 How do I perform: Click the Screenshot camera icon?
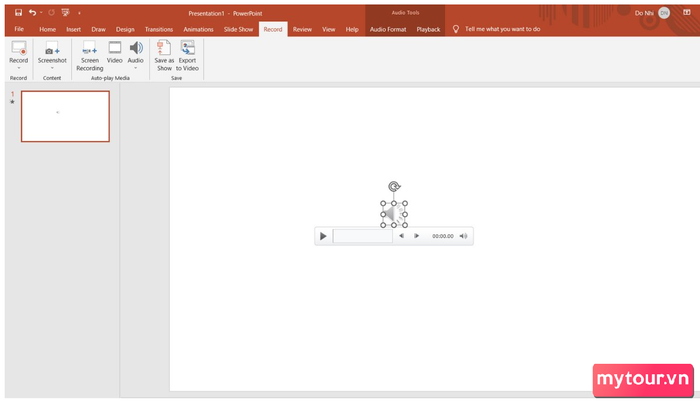click(x=52, y=48)
